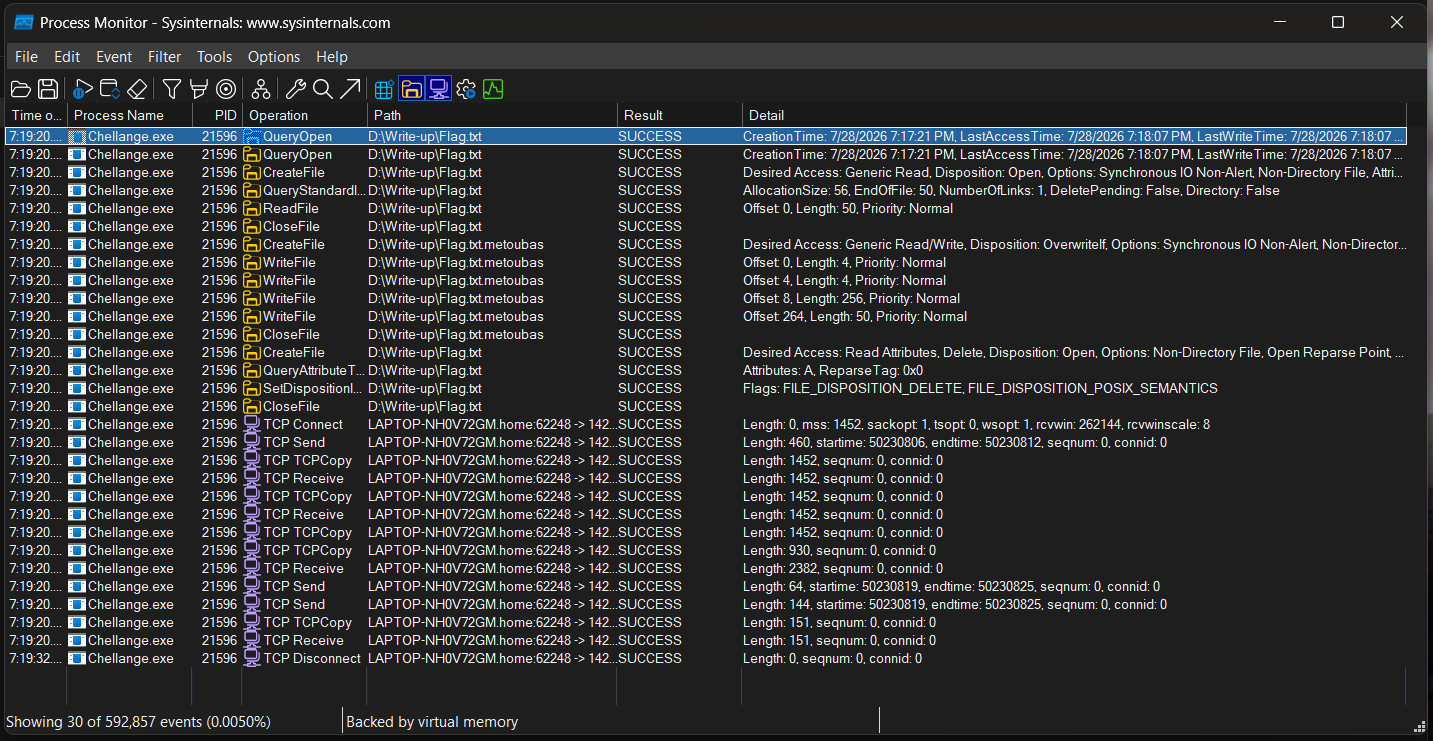The width and height of the screenshot is (1433, 741).
Task: Click the Process Monitor title bar app icon
Action: pyautogui.click(x=23, y=22)
